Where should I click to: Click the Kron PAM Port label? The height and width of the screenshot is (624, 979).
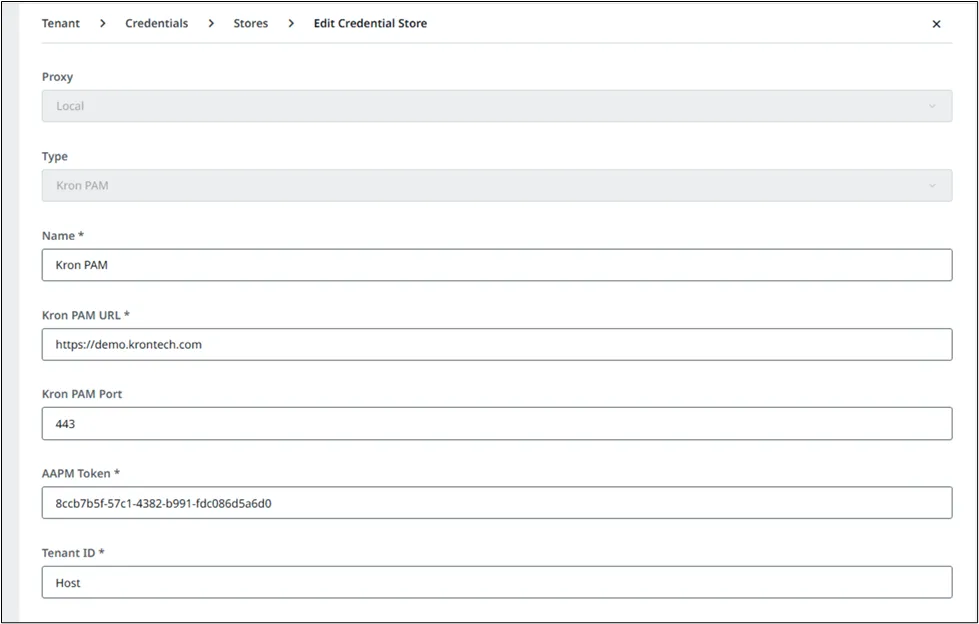(x=82, y=394)
